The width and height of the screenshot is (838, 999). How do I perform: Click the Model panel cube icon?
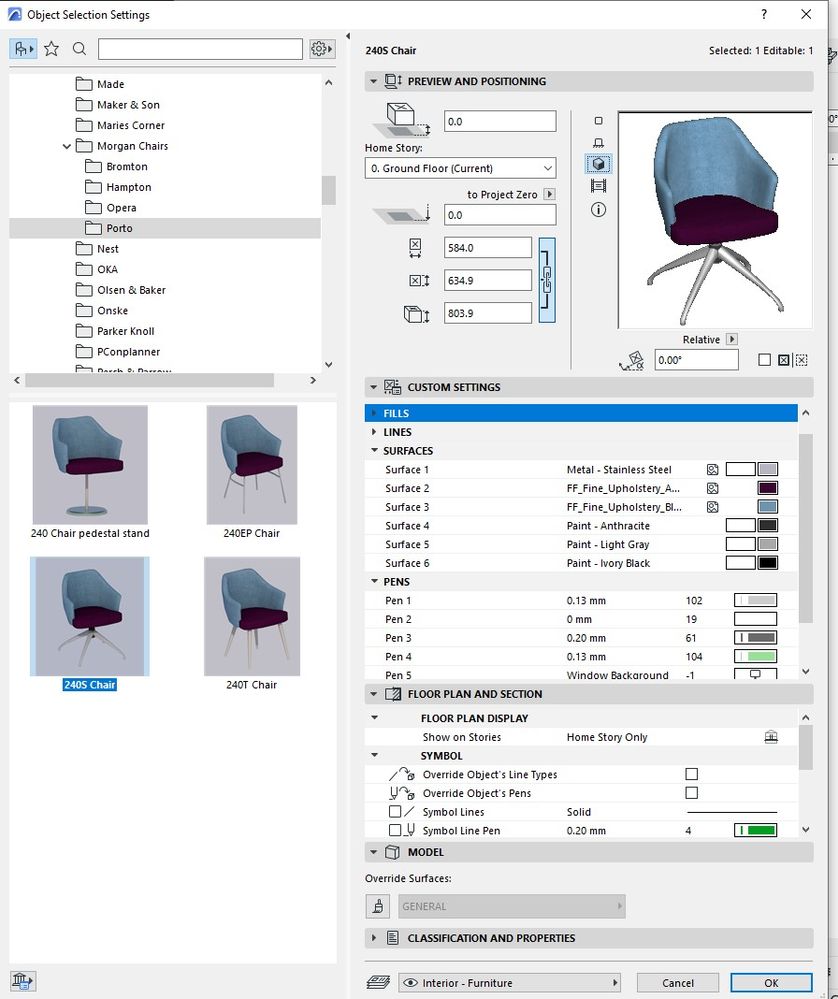pos(393,852)
